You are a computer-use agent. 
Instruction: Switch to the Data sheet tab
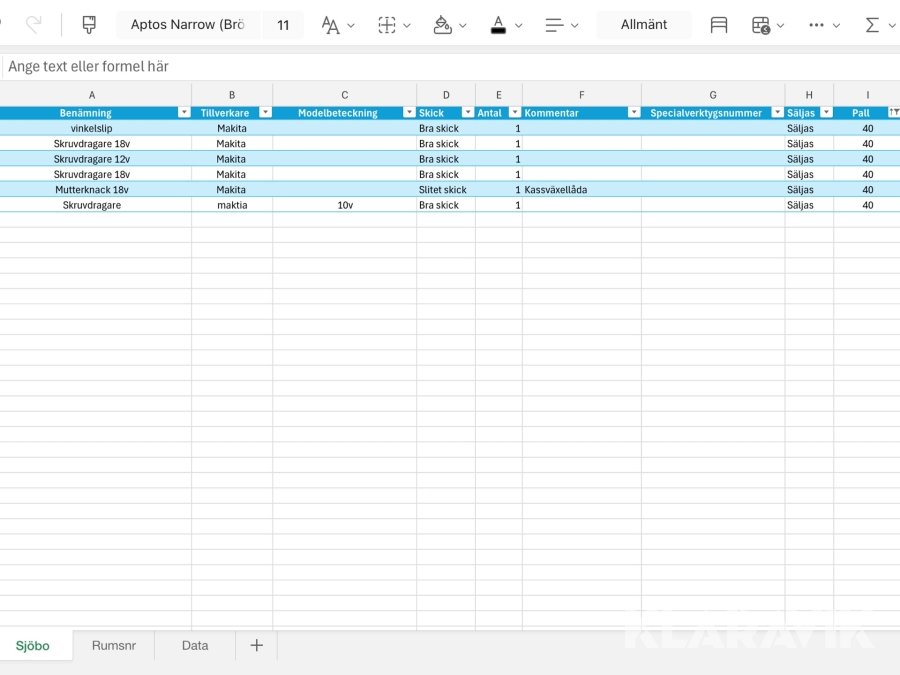[195, 646]
